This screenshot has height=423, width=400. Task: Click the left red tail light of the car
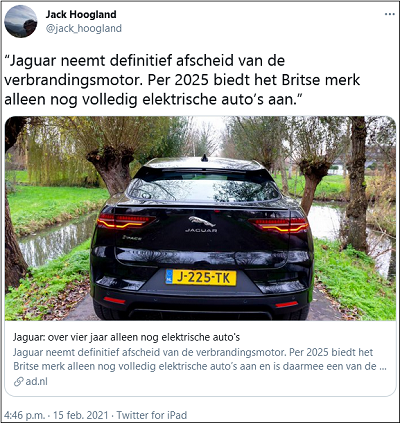pos(125,221)
